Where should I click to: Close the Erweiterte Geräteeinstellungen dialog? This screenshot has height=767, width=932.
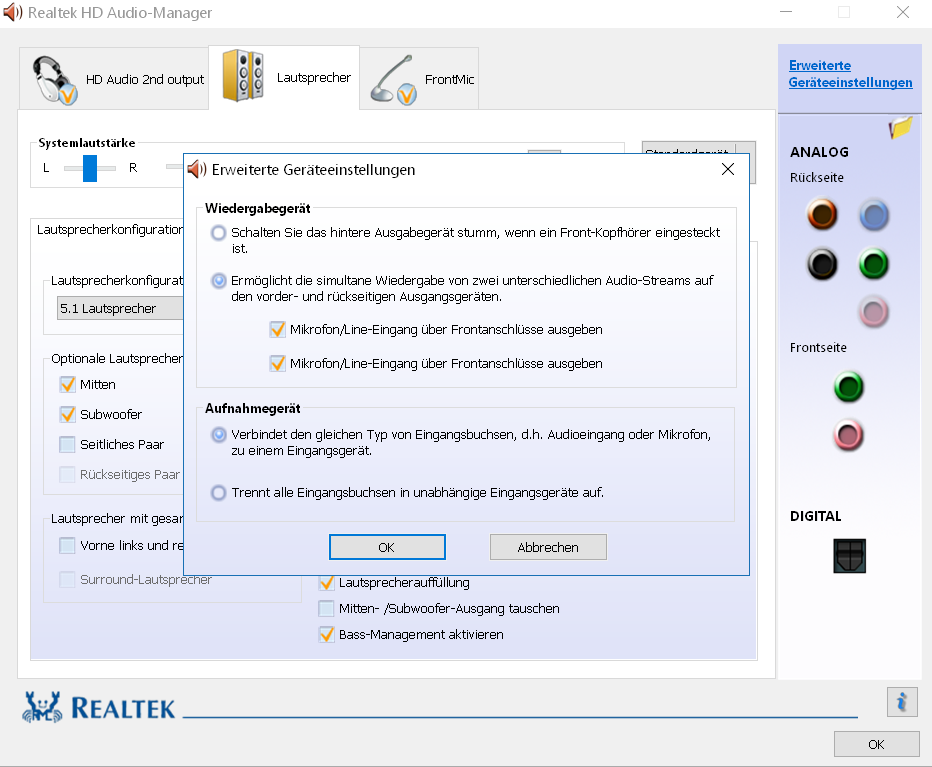tap(728, 169)
